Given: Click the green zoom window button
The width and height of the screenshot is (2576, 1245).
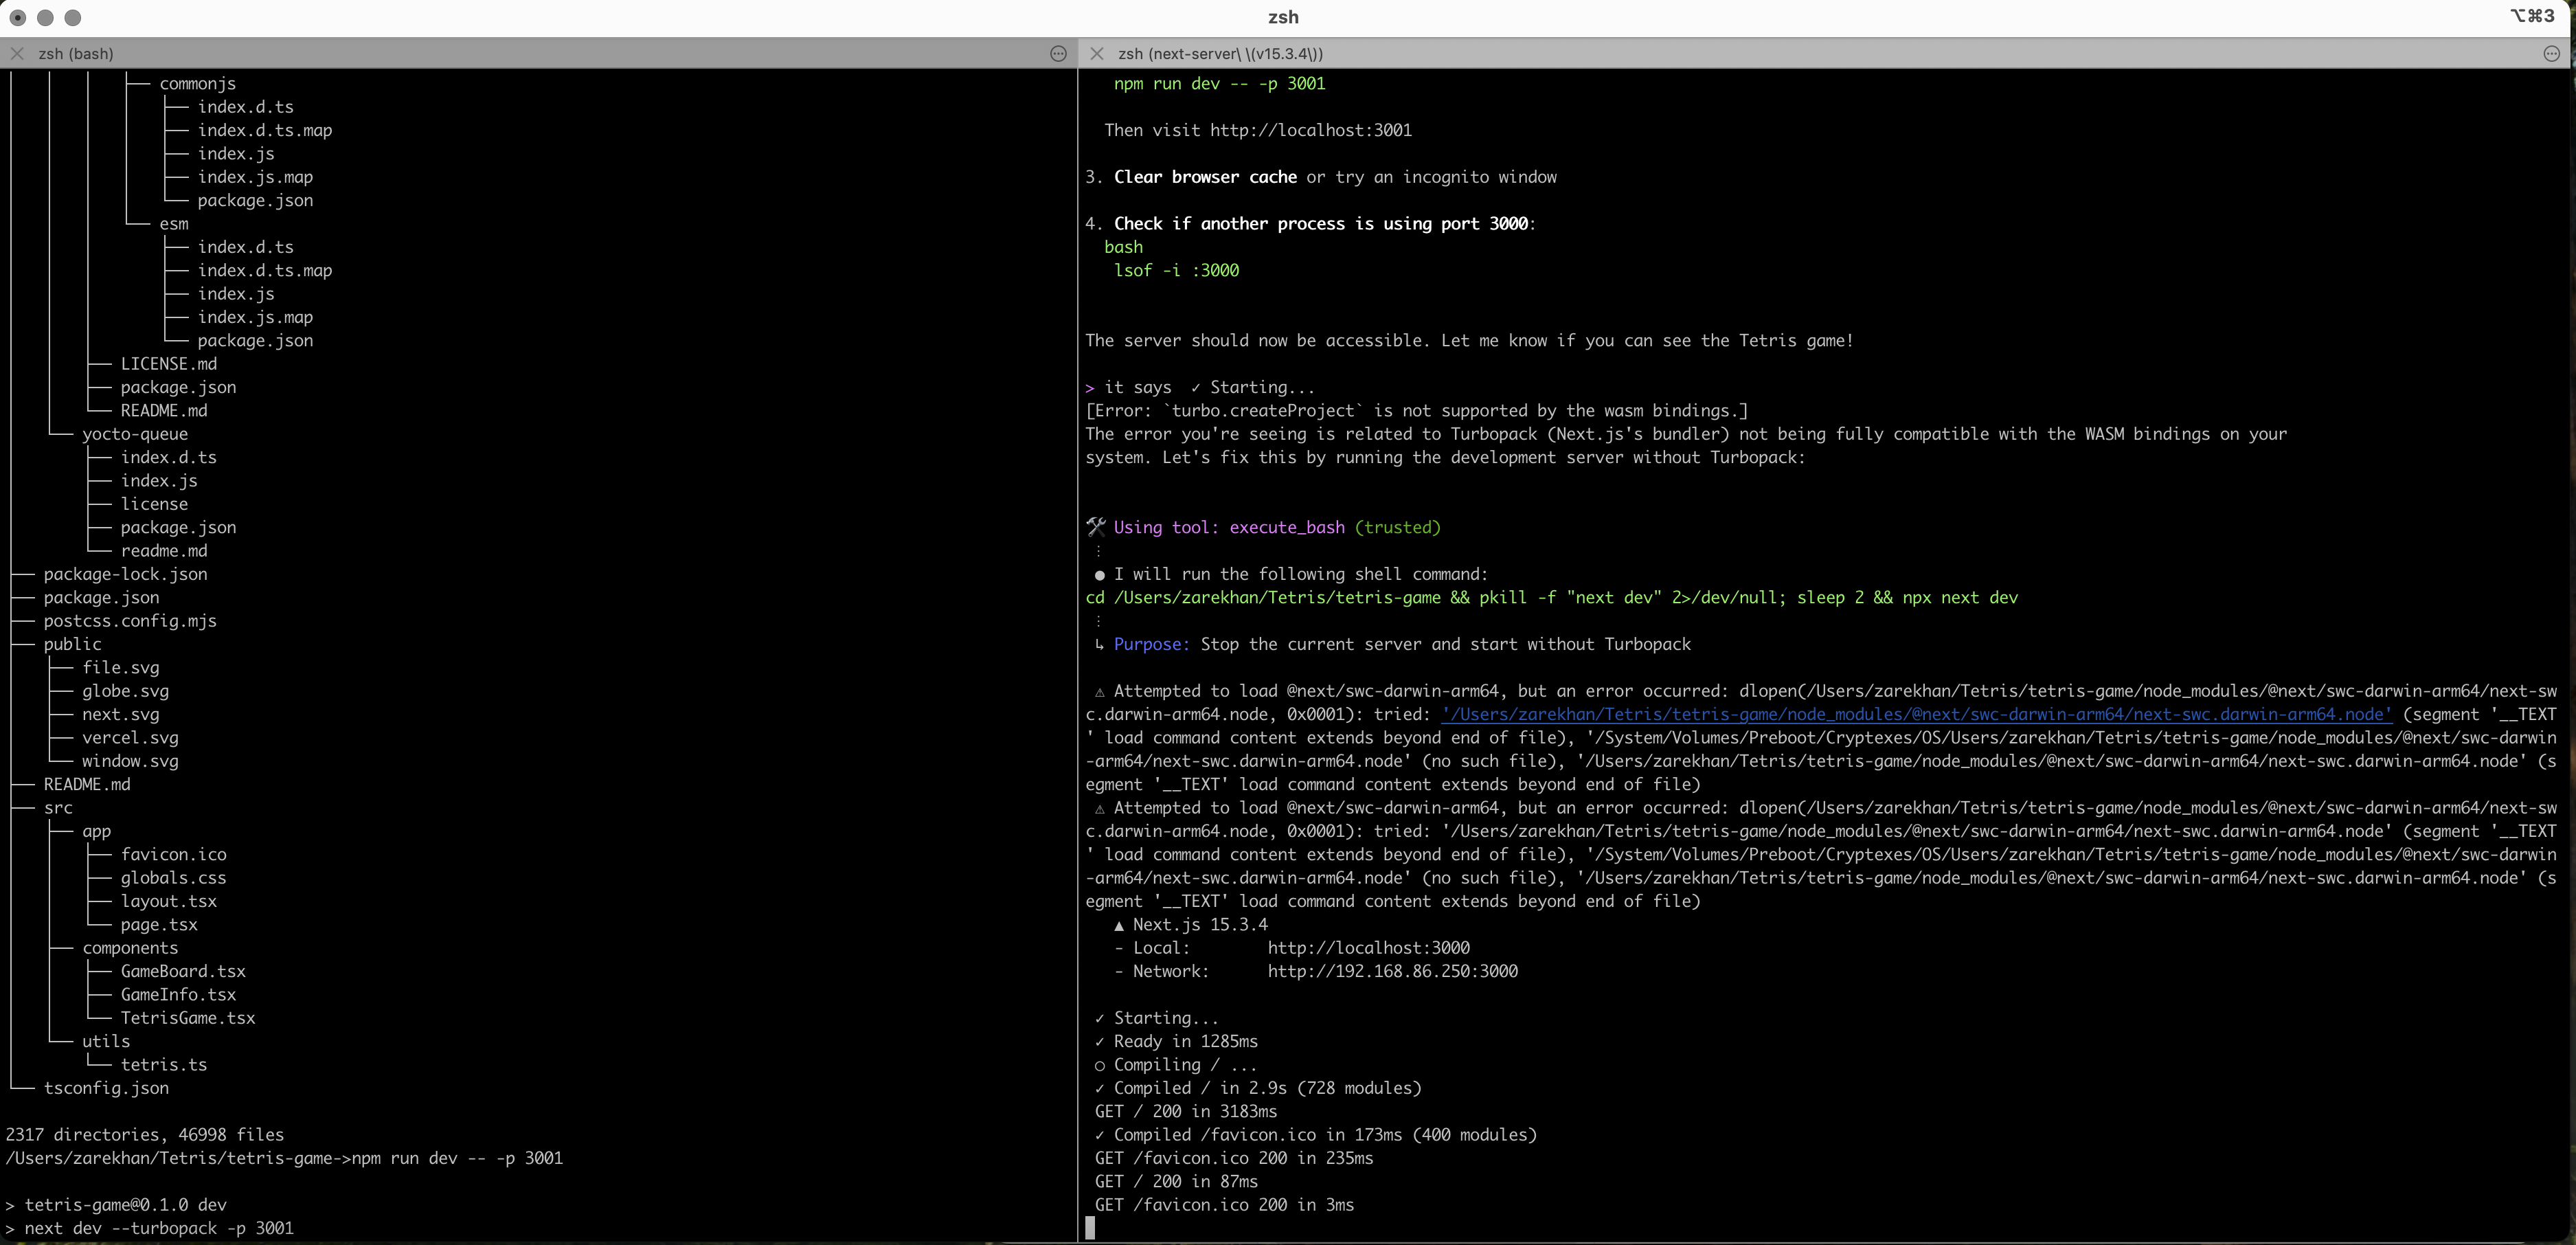Looking at the screenshot, I should [72, 17].
